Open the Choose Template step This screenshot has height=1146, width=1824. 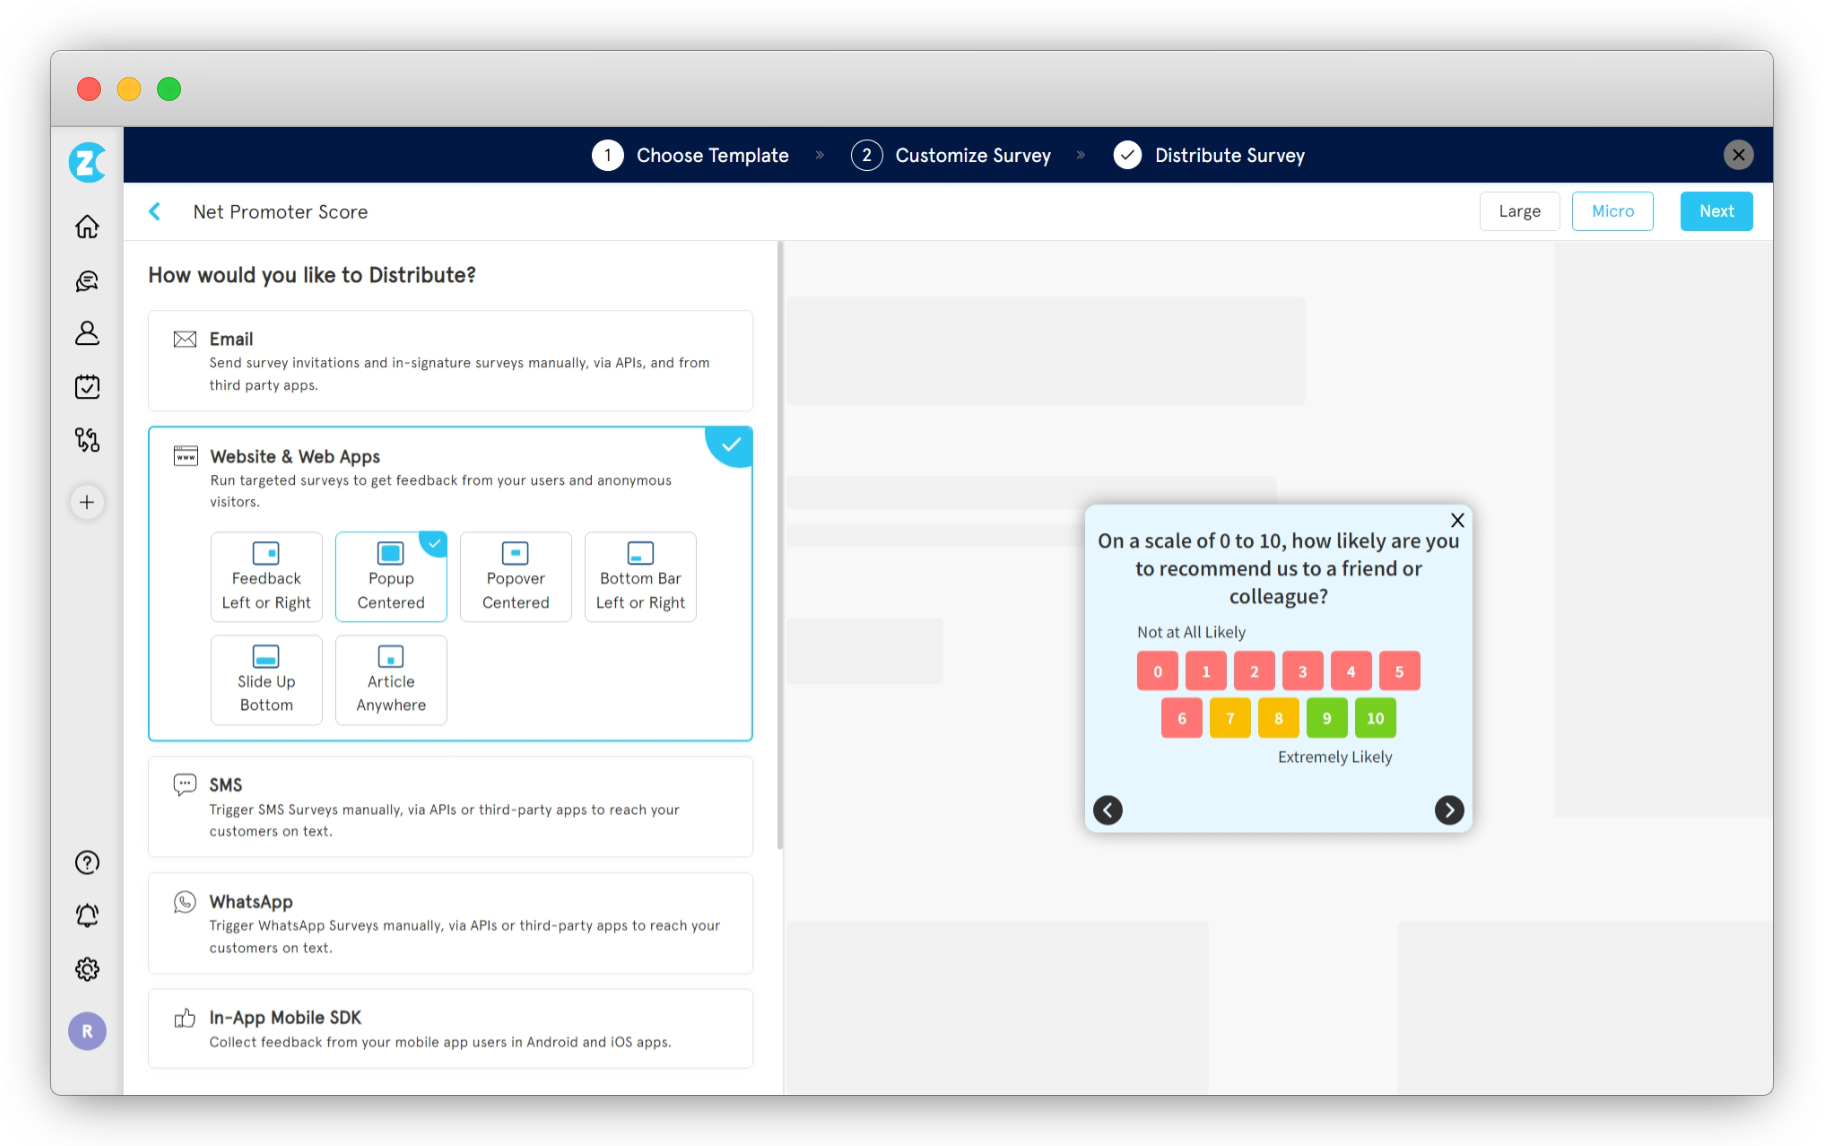691,155
